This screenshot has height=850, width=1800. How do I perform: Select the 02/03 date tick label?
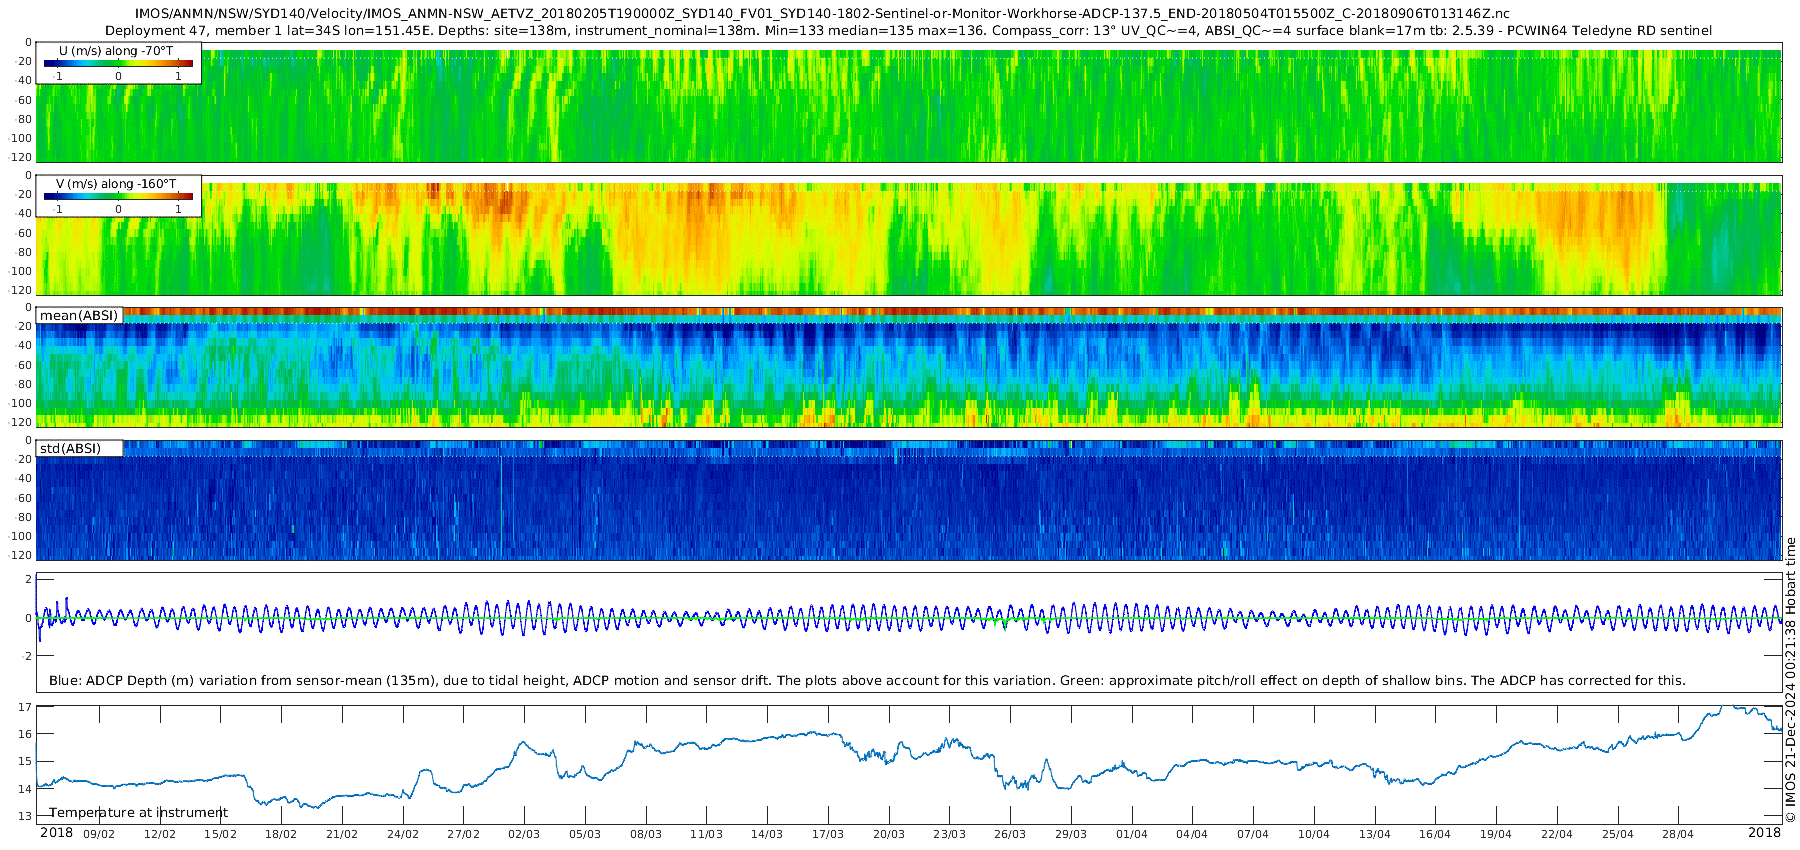(523, 834)
